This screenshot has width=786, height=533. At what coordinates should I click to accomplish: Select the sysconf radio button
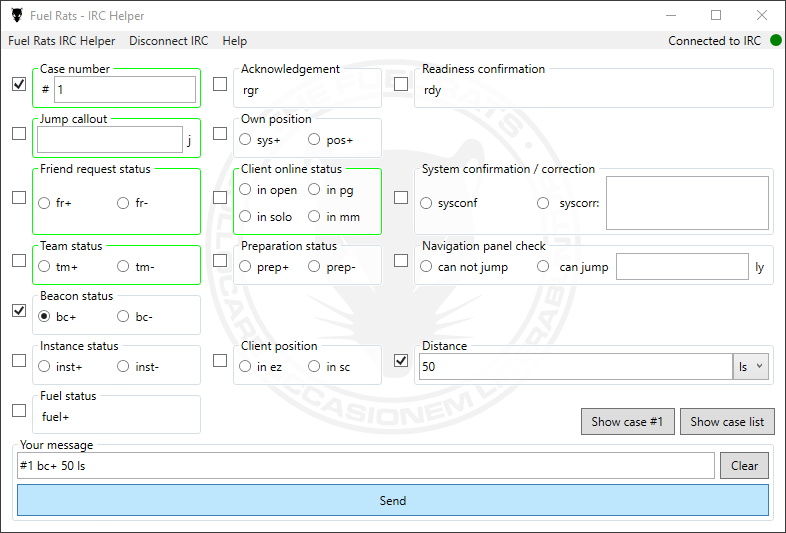(x=426, y=203)
